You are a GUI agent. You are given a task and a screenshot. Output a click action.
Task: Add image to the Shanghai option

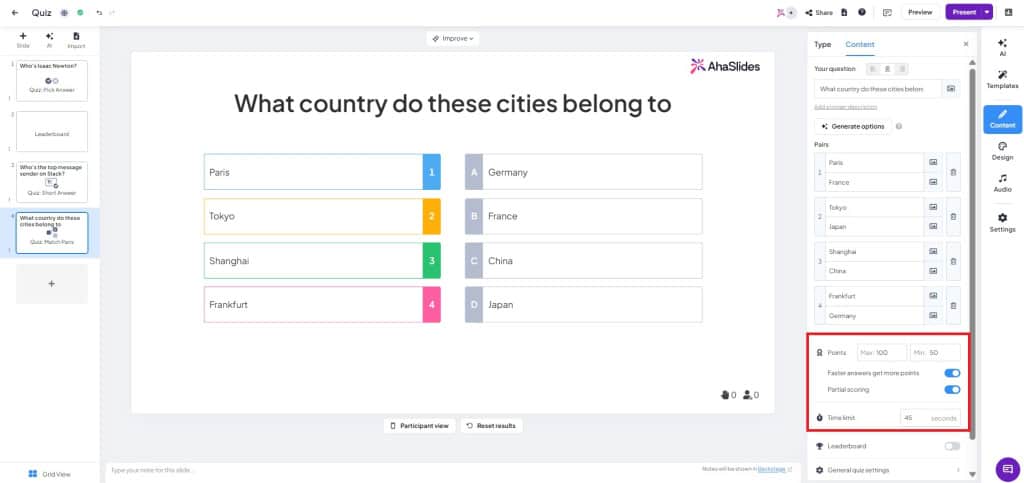933,251
